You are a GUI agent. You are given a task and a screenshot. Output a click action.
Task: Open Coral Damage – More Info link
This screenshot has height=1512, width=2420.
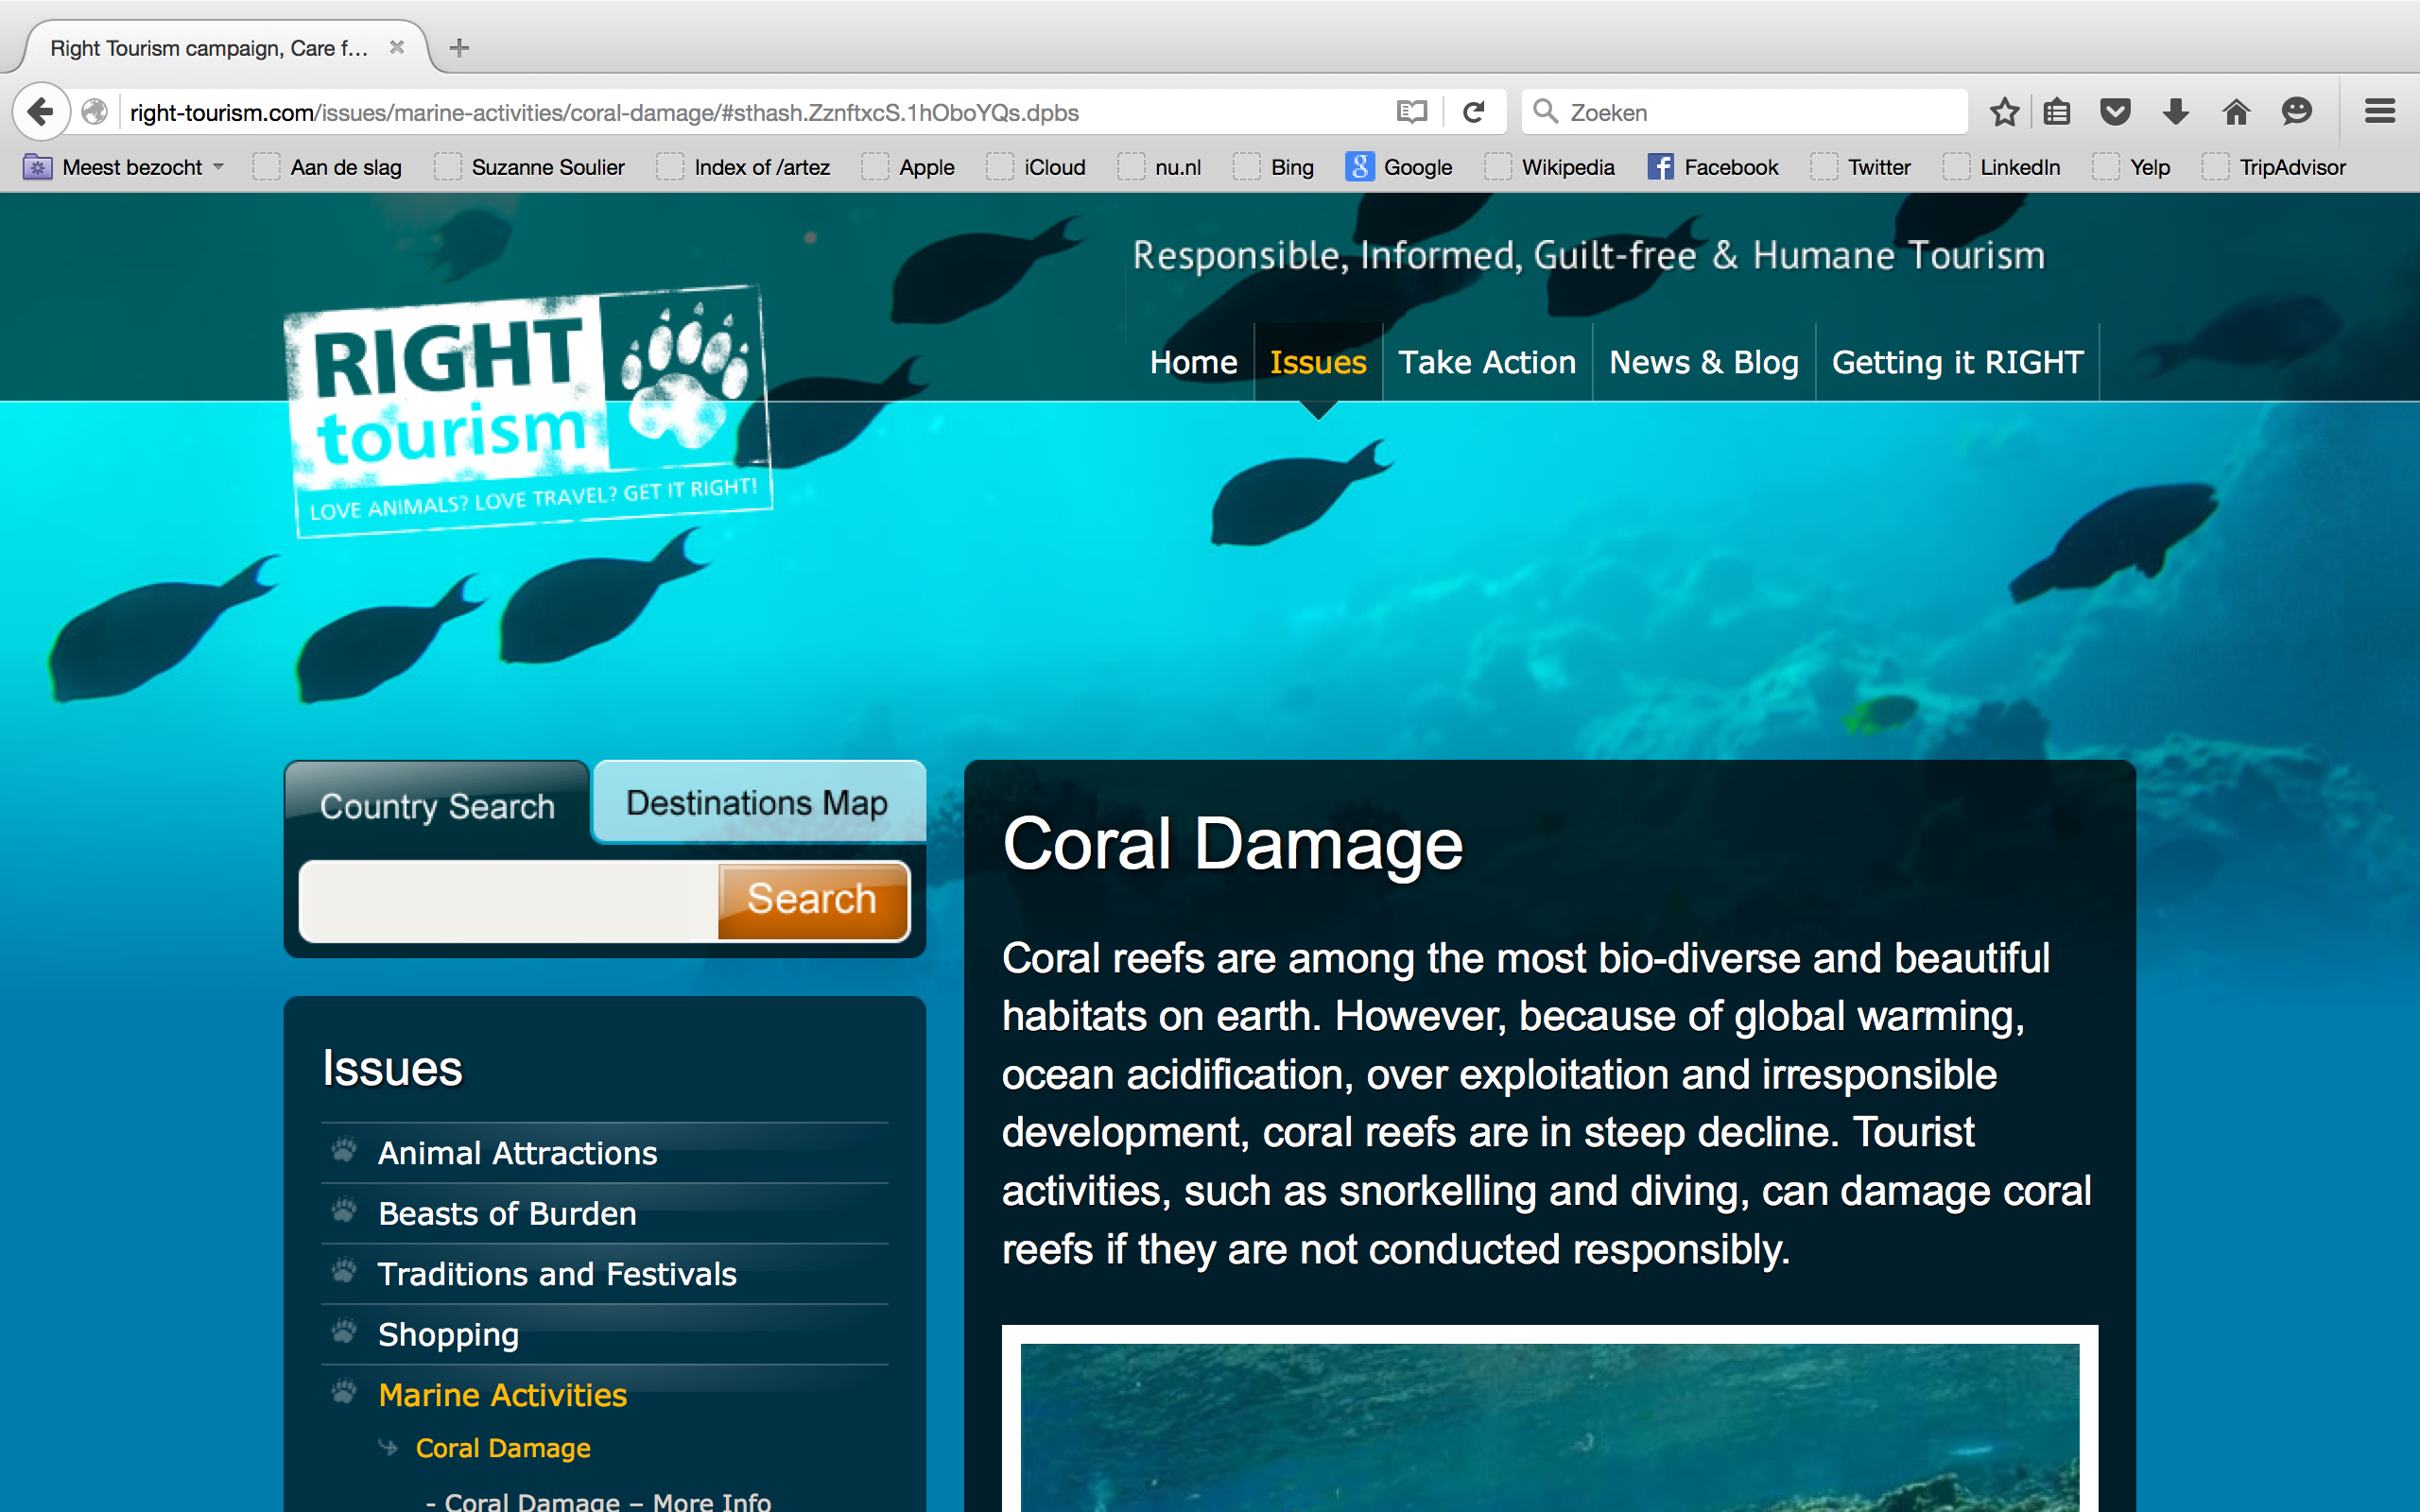[x=607, y=1501]
